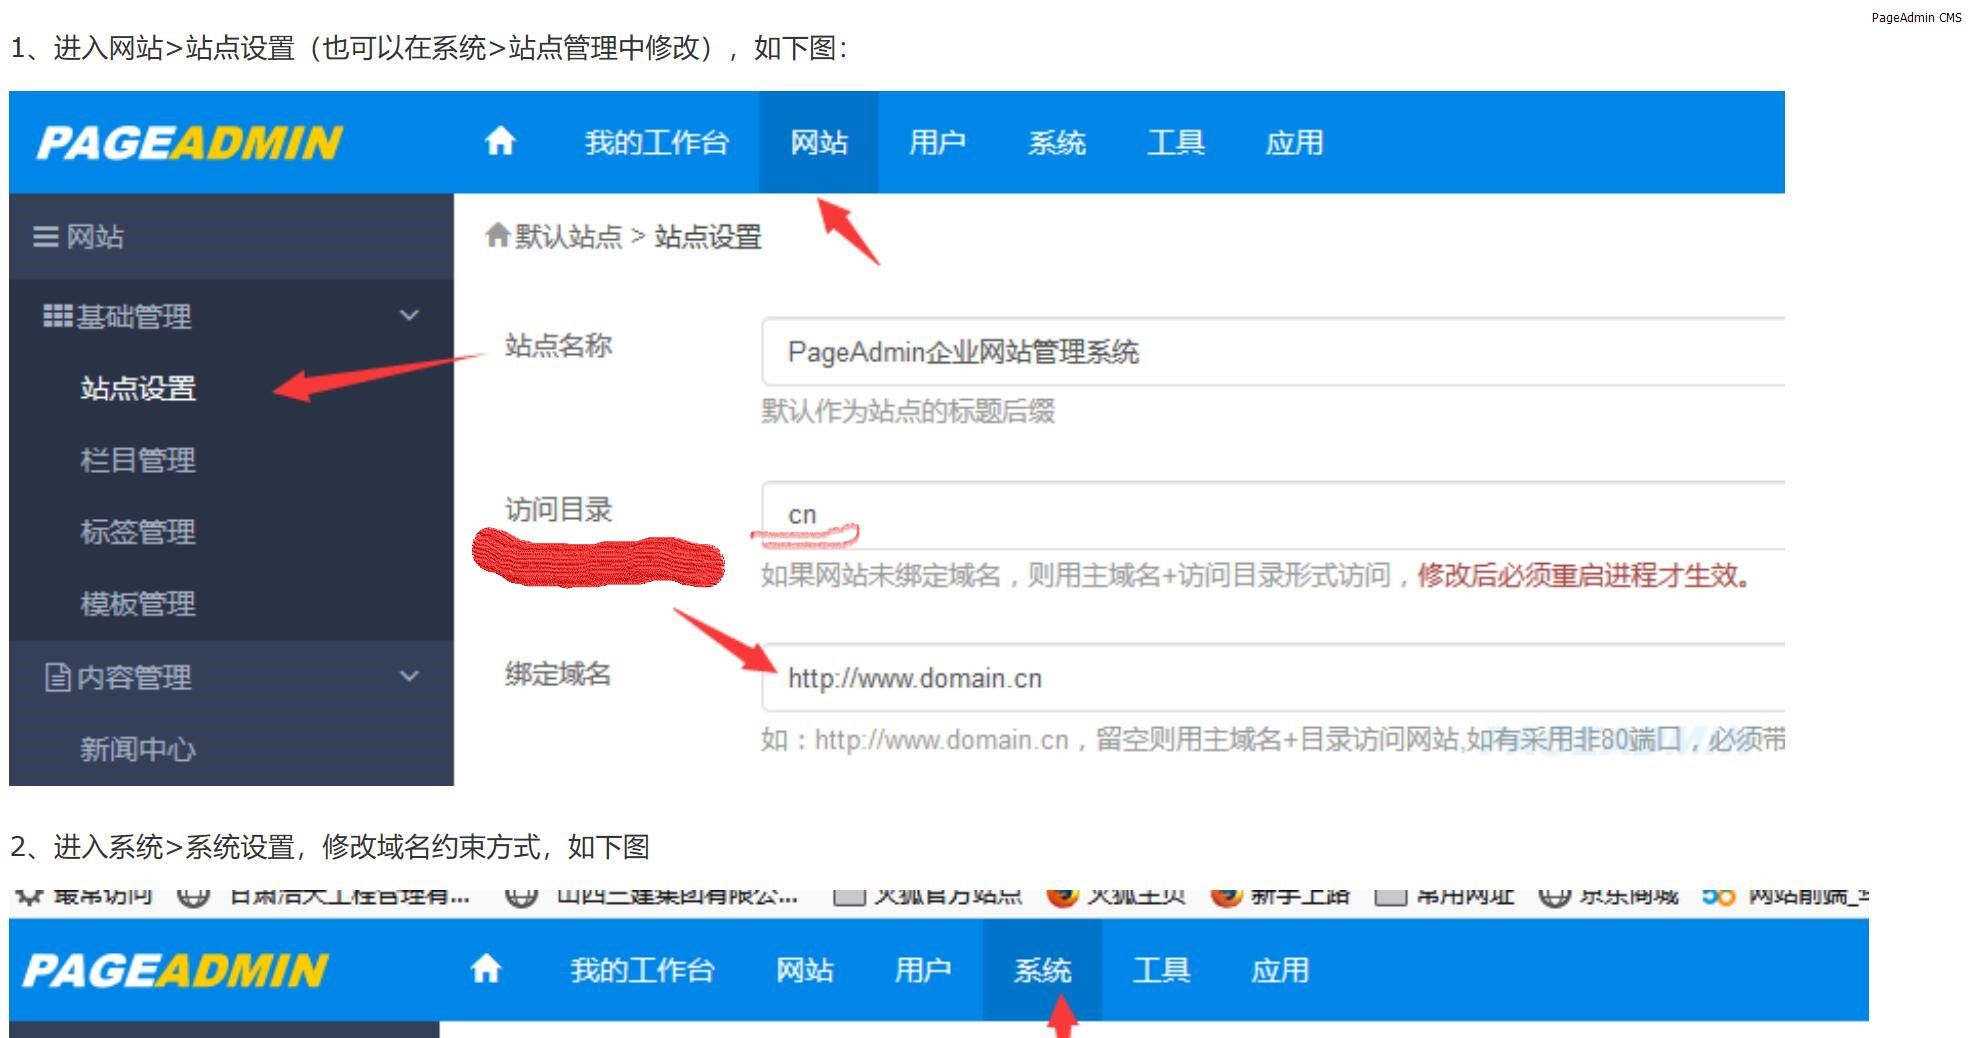Click the 绑定域名 field label
1982x1038 pixels.
558,674
